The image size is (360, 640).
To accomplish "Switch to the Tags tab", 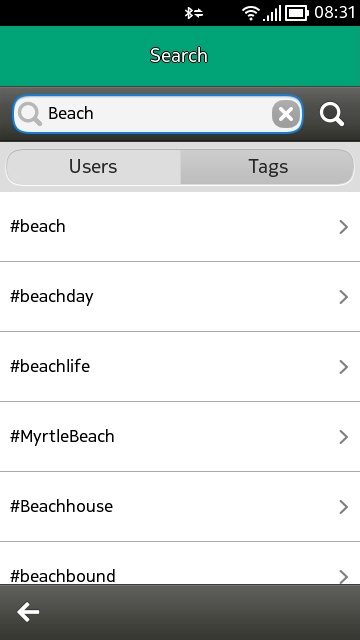I will tap(268, 167).
